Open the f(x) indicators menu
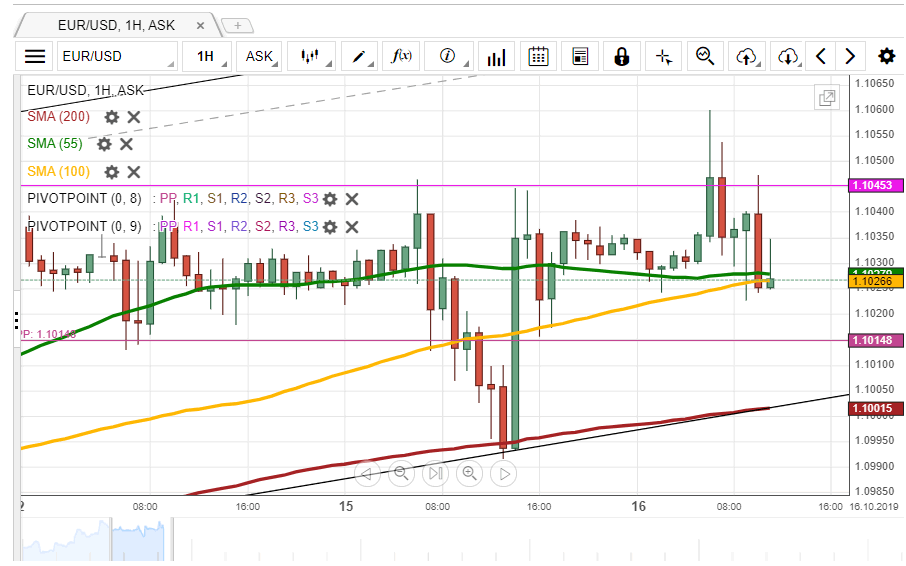Screen dimensions: 906x566 (402, 57)
